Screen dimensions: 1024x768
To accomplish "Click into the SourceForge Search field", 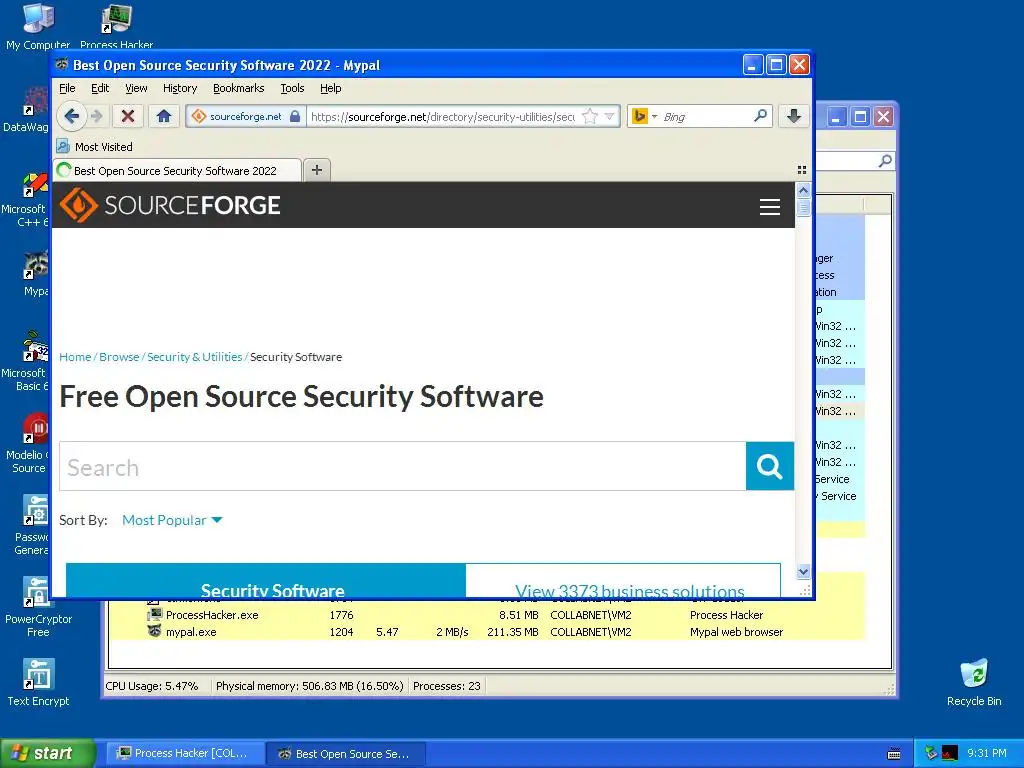I will coord(402,466).
